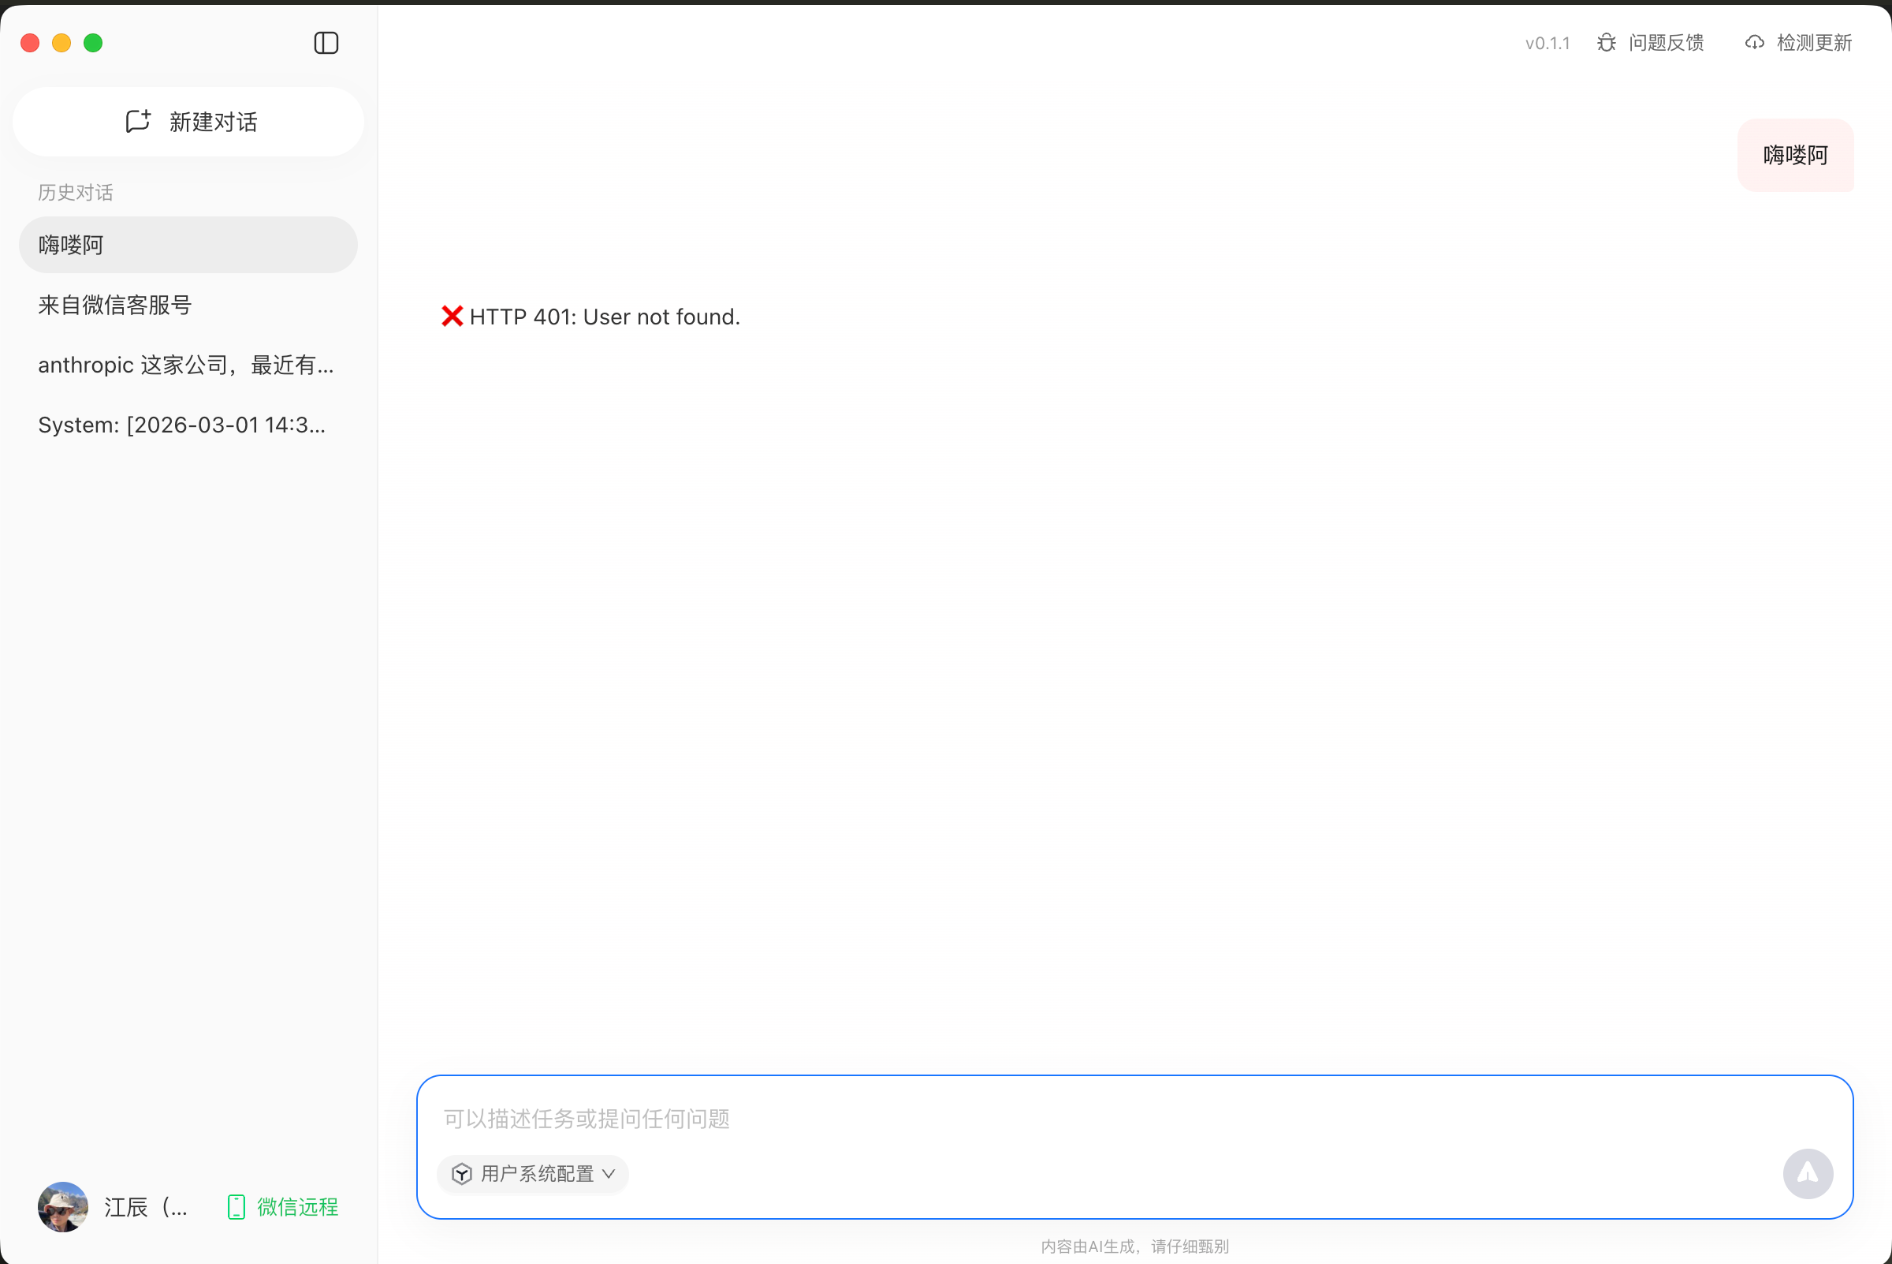The image size is (1892, 1264).
Task: Click the cloud update check icon
Action: click(x=1754, y=43)
